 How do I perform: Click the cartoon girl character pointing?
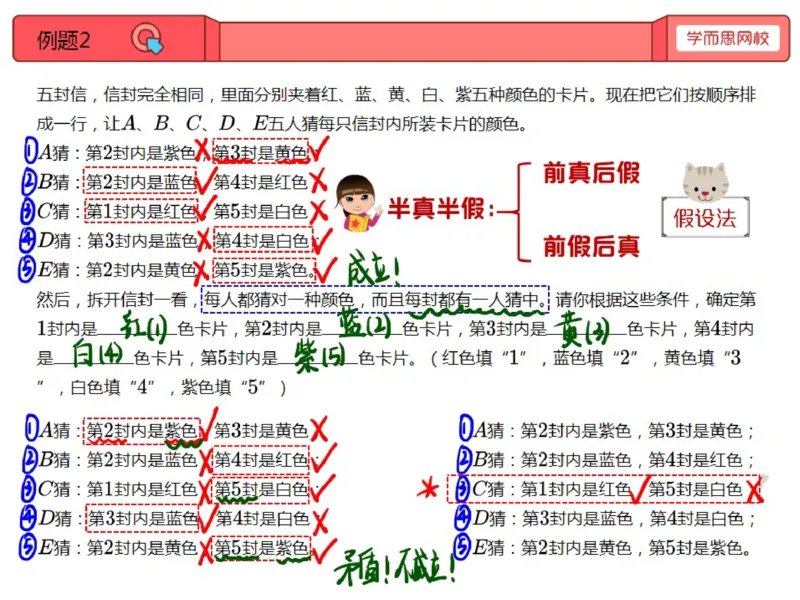pos(358,203)
